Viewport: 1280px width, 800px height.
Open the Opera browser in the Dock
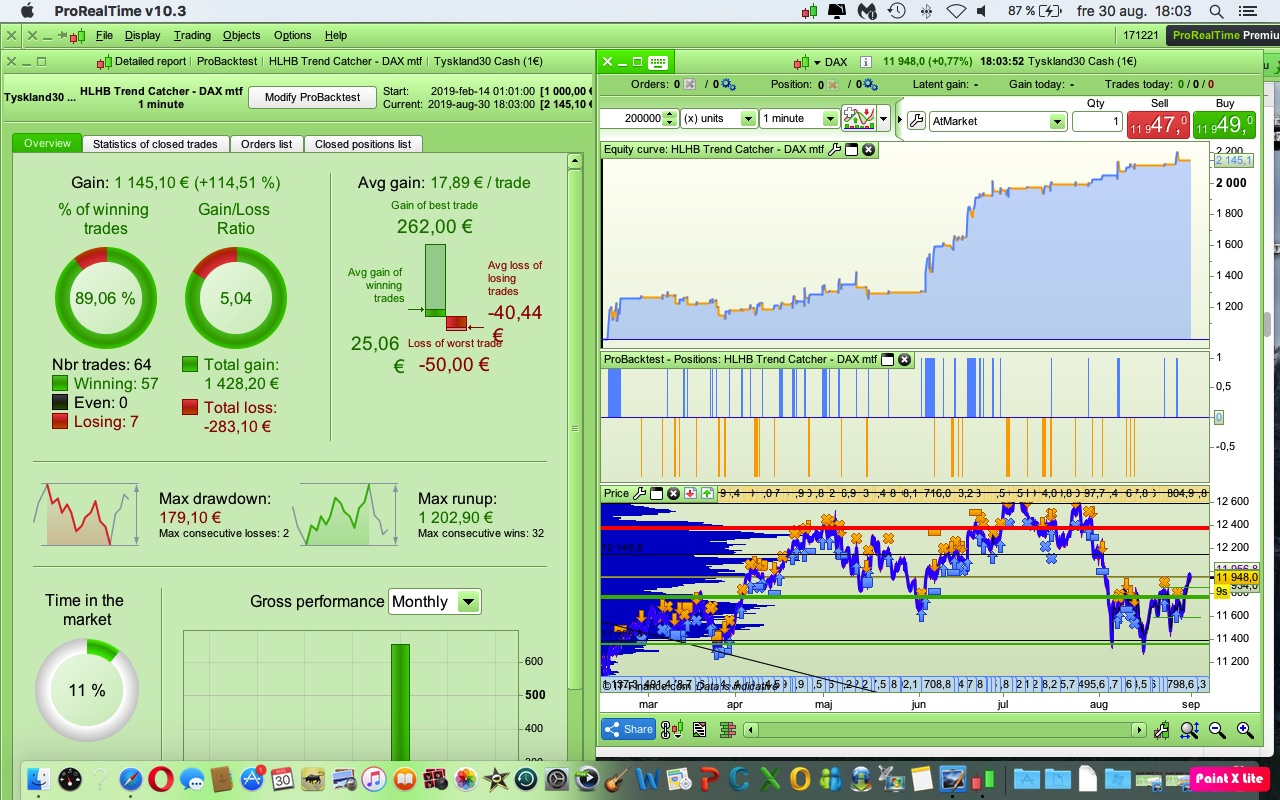(x=161, y=778)
